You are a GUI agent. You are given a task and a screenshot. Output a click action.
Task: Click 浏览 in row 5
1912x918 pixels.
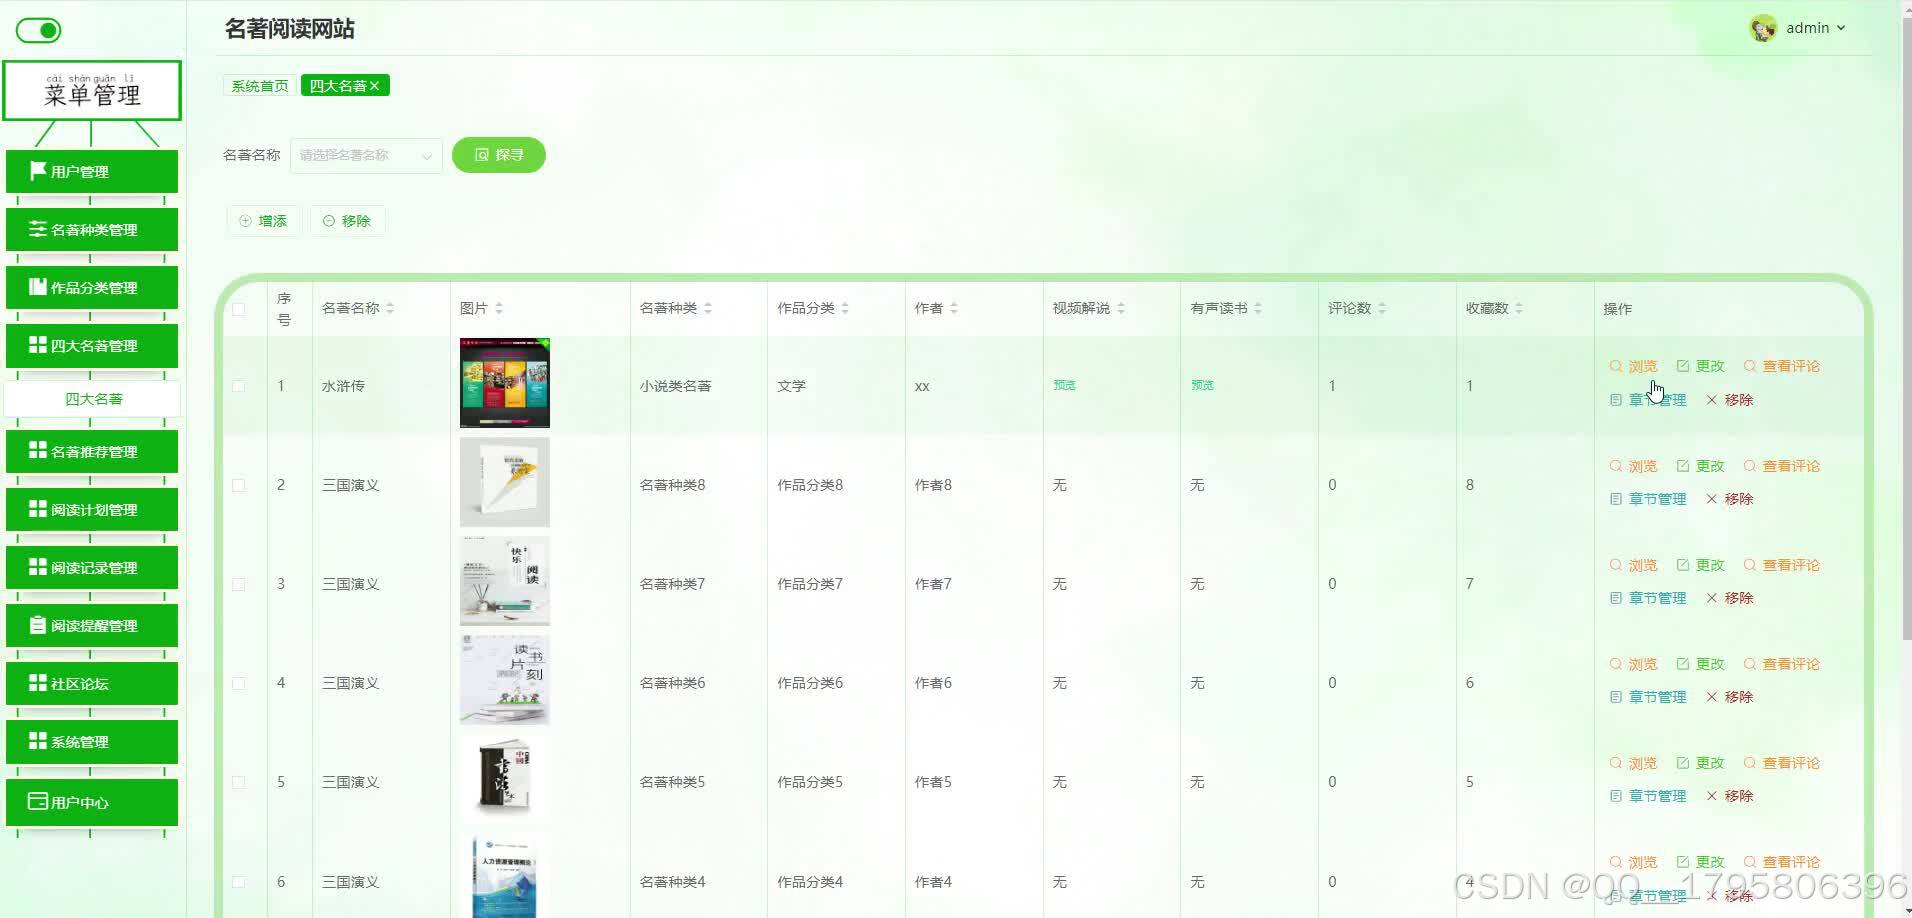coord(1633,763)
